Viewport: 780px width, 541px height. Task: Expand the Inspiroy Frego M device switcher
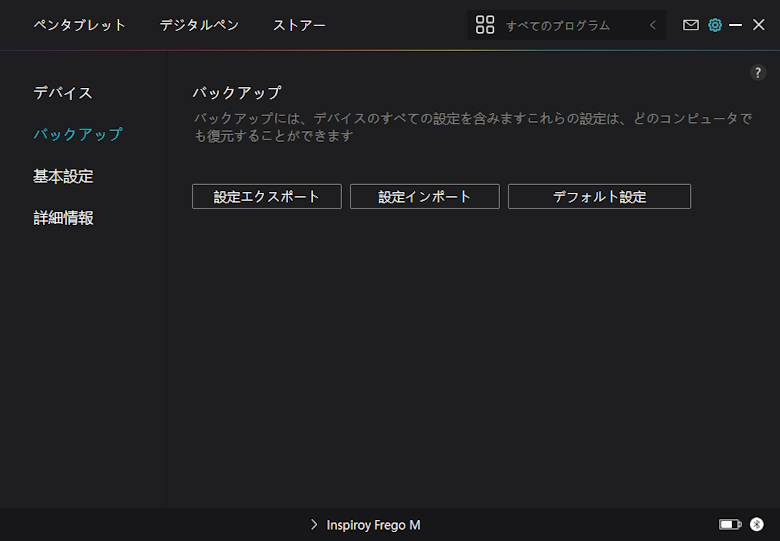coord(365,525)
